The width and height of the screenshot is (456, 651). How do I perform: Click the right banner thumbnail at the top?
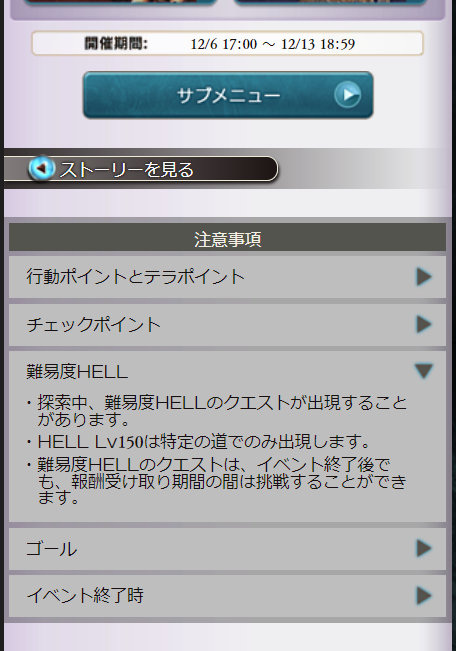(330, 2)
